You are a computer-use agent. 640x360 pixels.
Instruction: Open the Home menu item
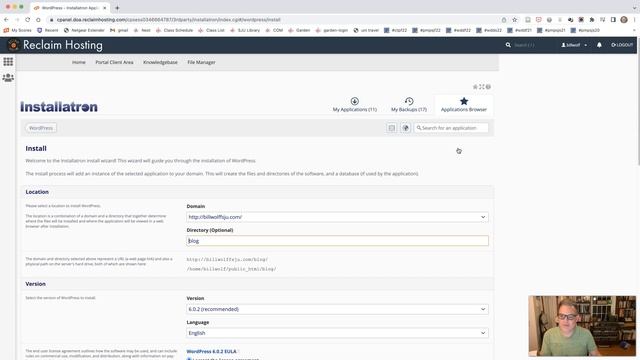[79, 62]
